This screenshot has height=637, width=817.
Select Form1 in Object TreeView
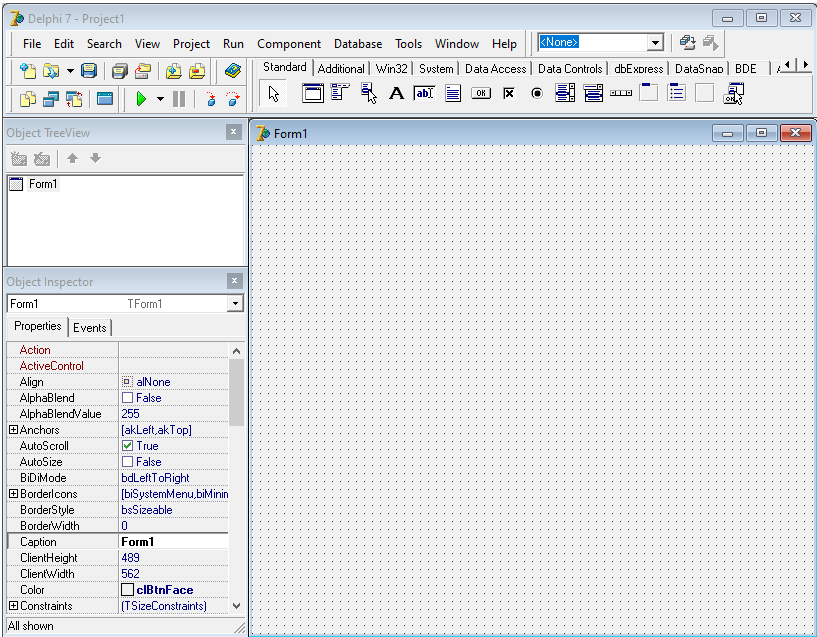43,184
